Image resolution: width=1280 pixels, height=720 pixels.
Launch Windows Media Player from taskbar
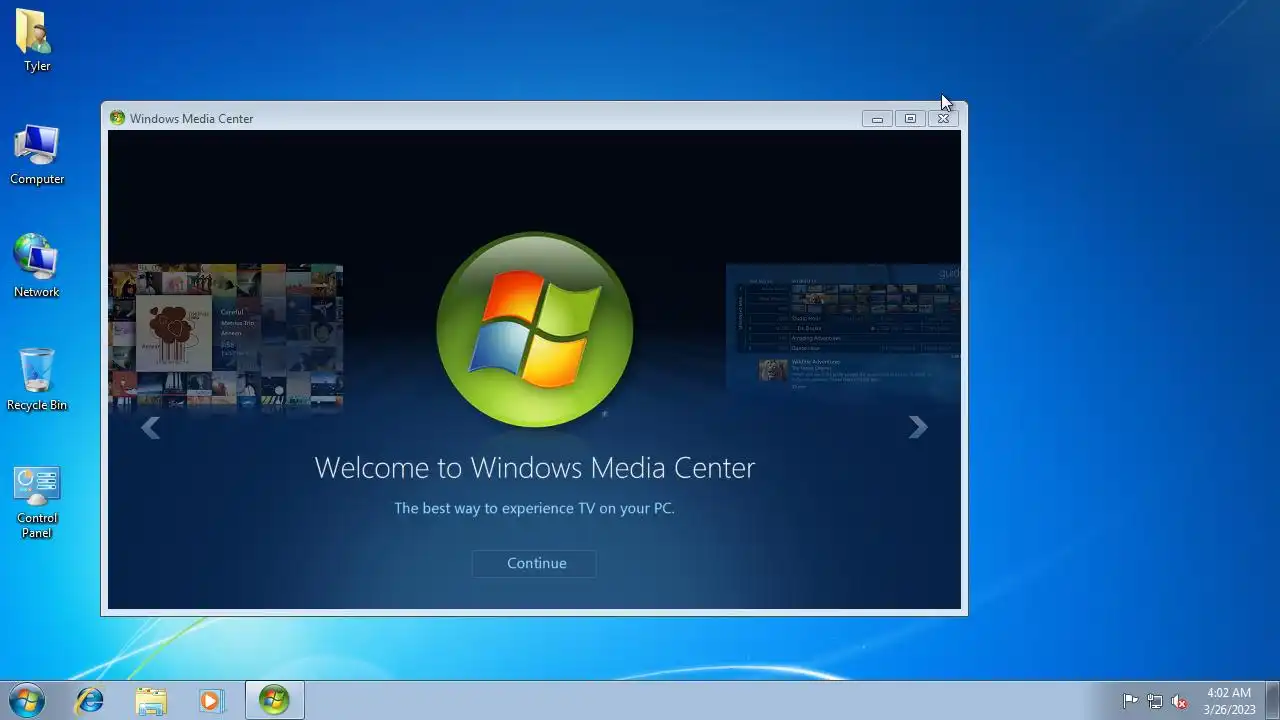[x=211, y=701]
